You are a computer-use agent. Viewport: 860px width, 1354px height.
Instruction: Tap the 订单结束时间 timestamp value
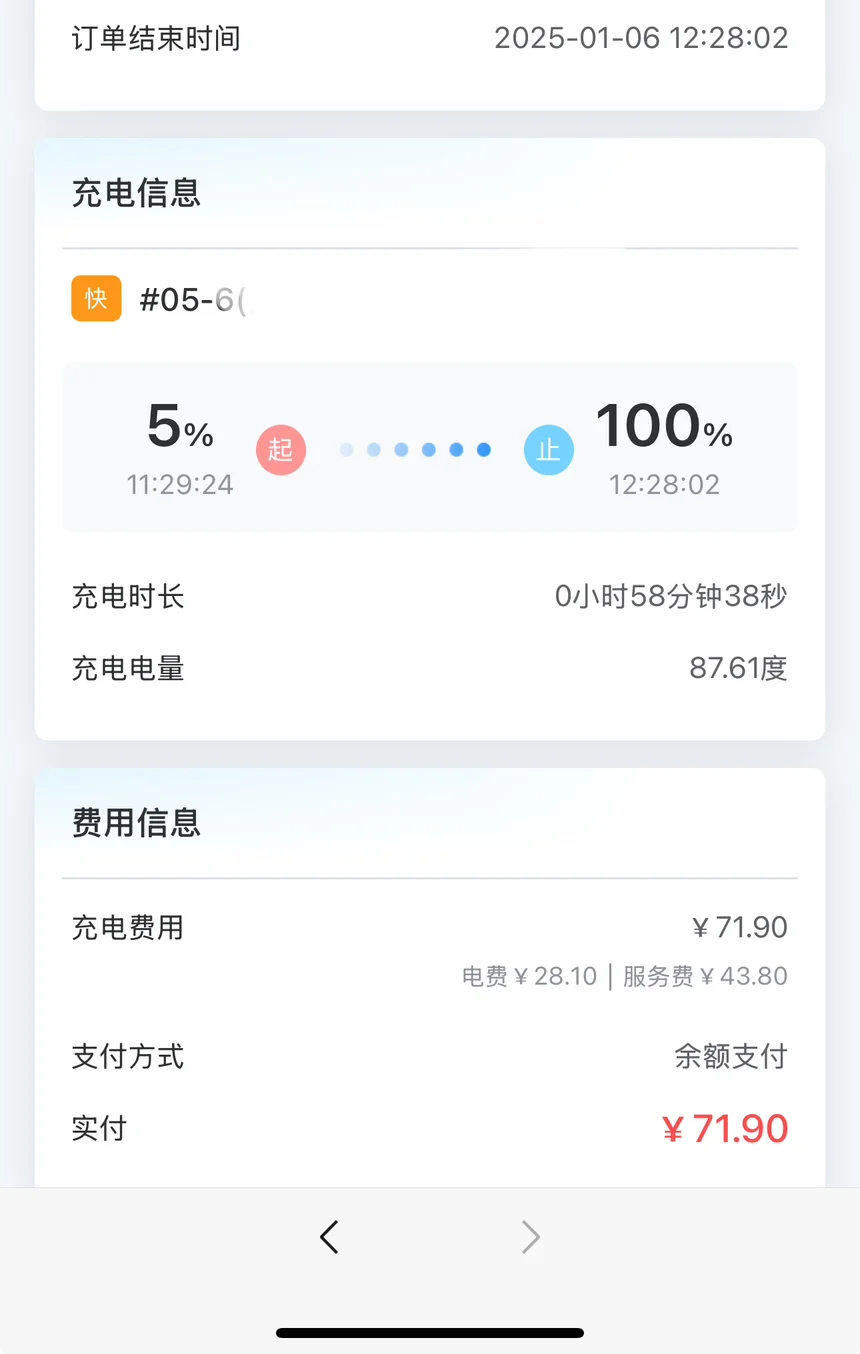click(x=641, y=38)
